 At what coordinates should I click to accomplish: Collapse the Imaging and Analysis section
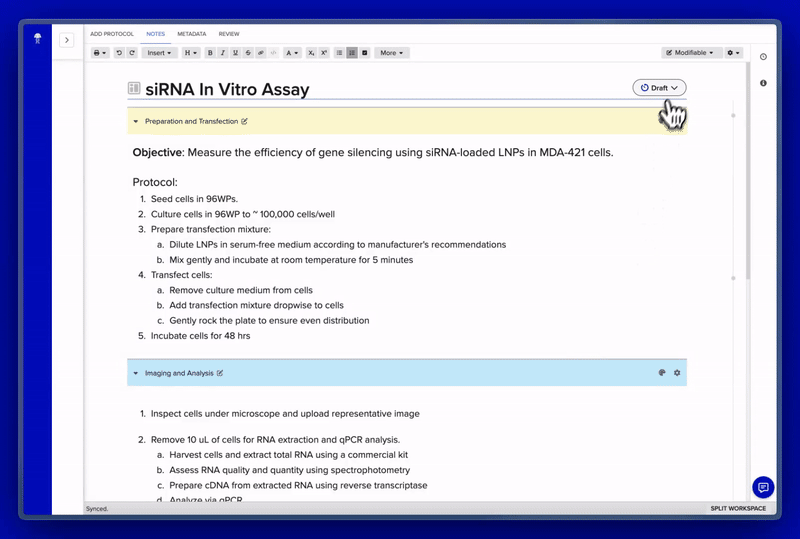136,373
